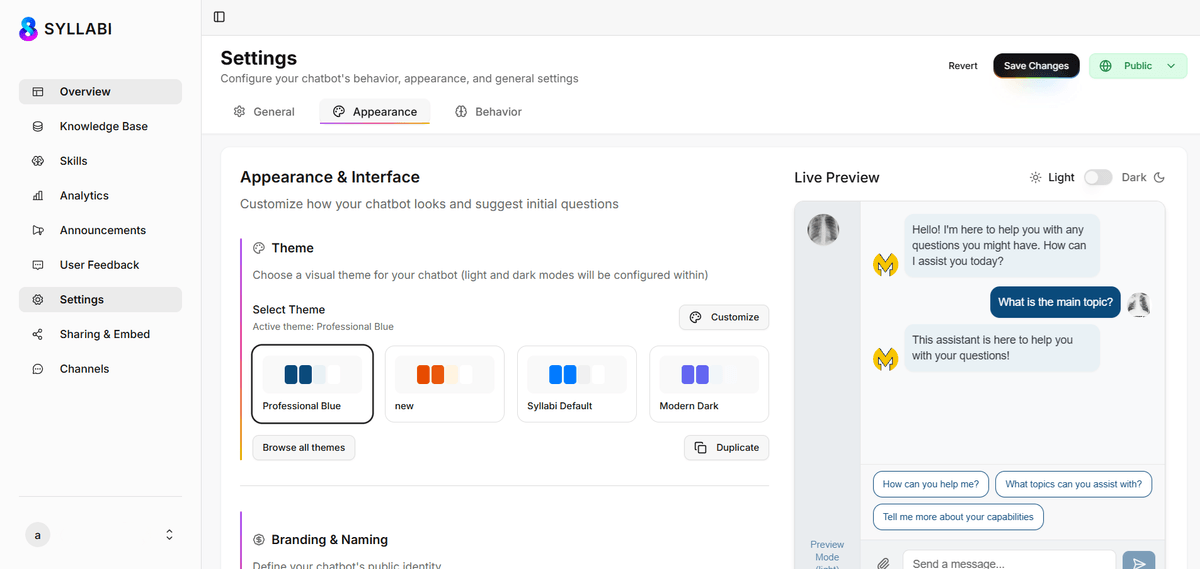
Task: Select the Professional Blue theme card
Action: pos(312,384)
